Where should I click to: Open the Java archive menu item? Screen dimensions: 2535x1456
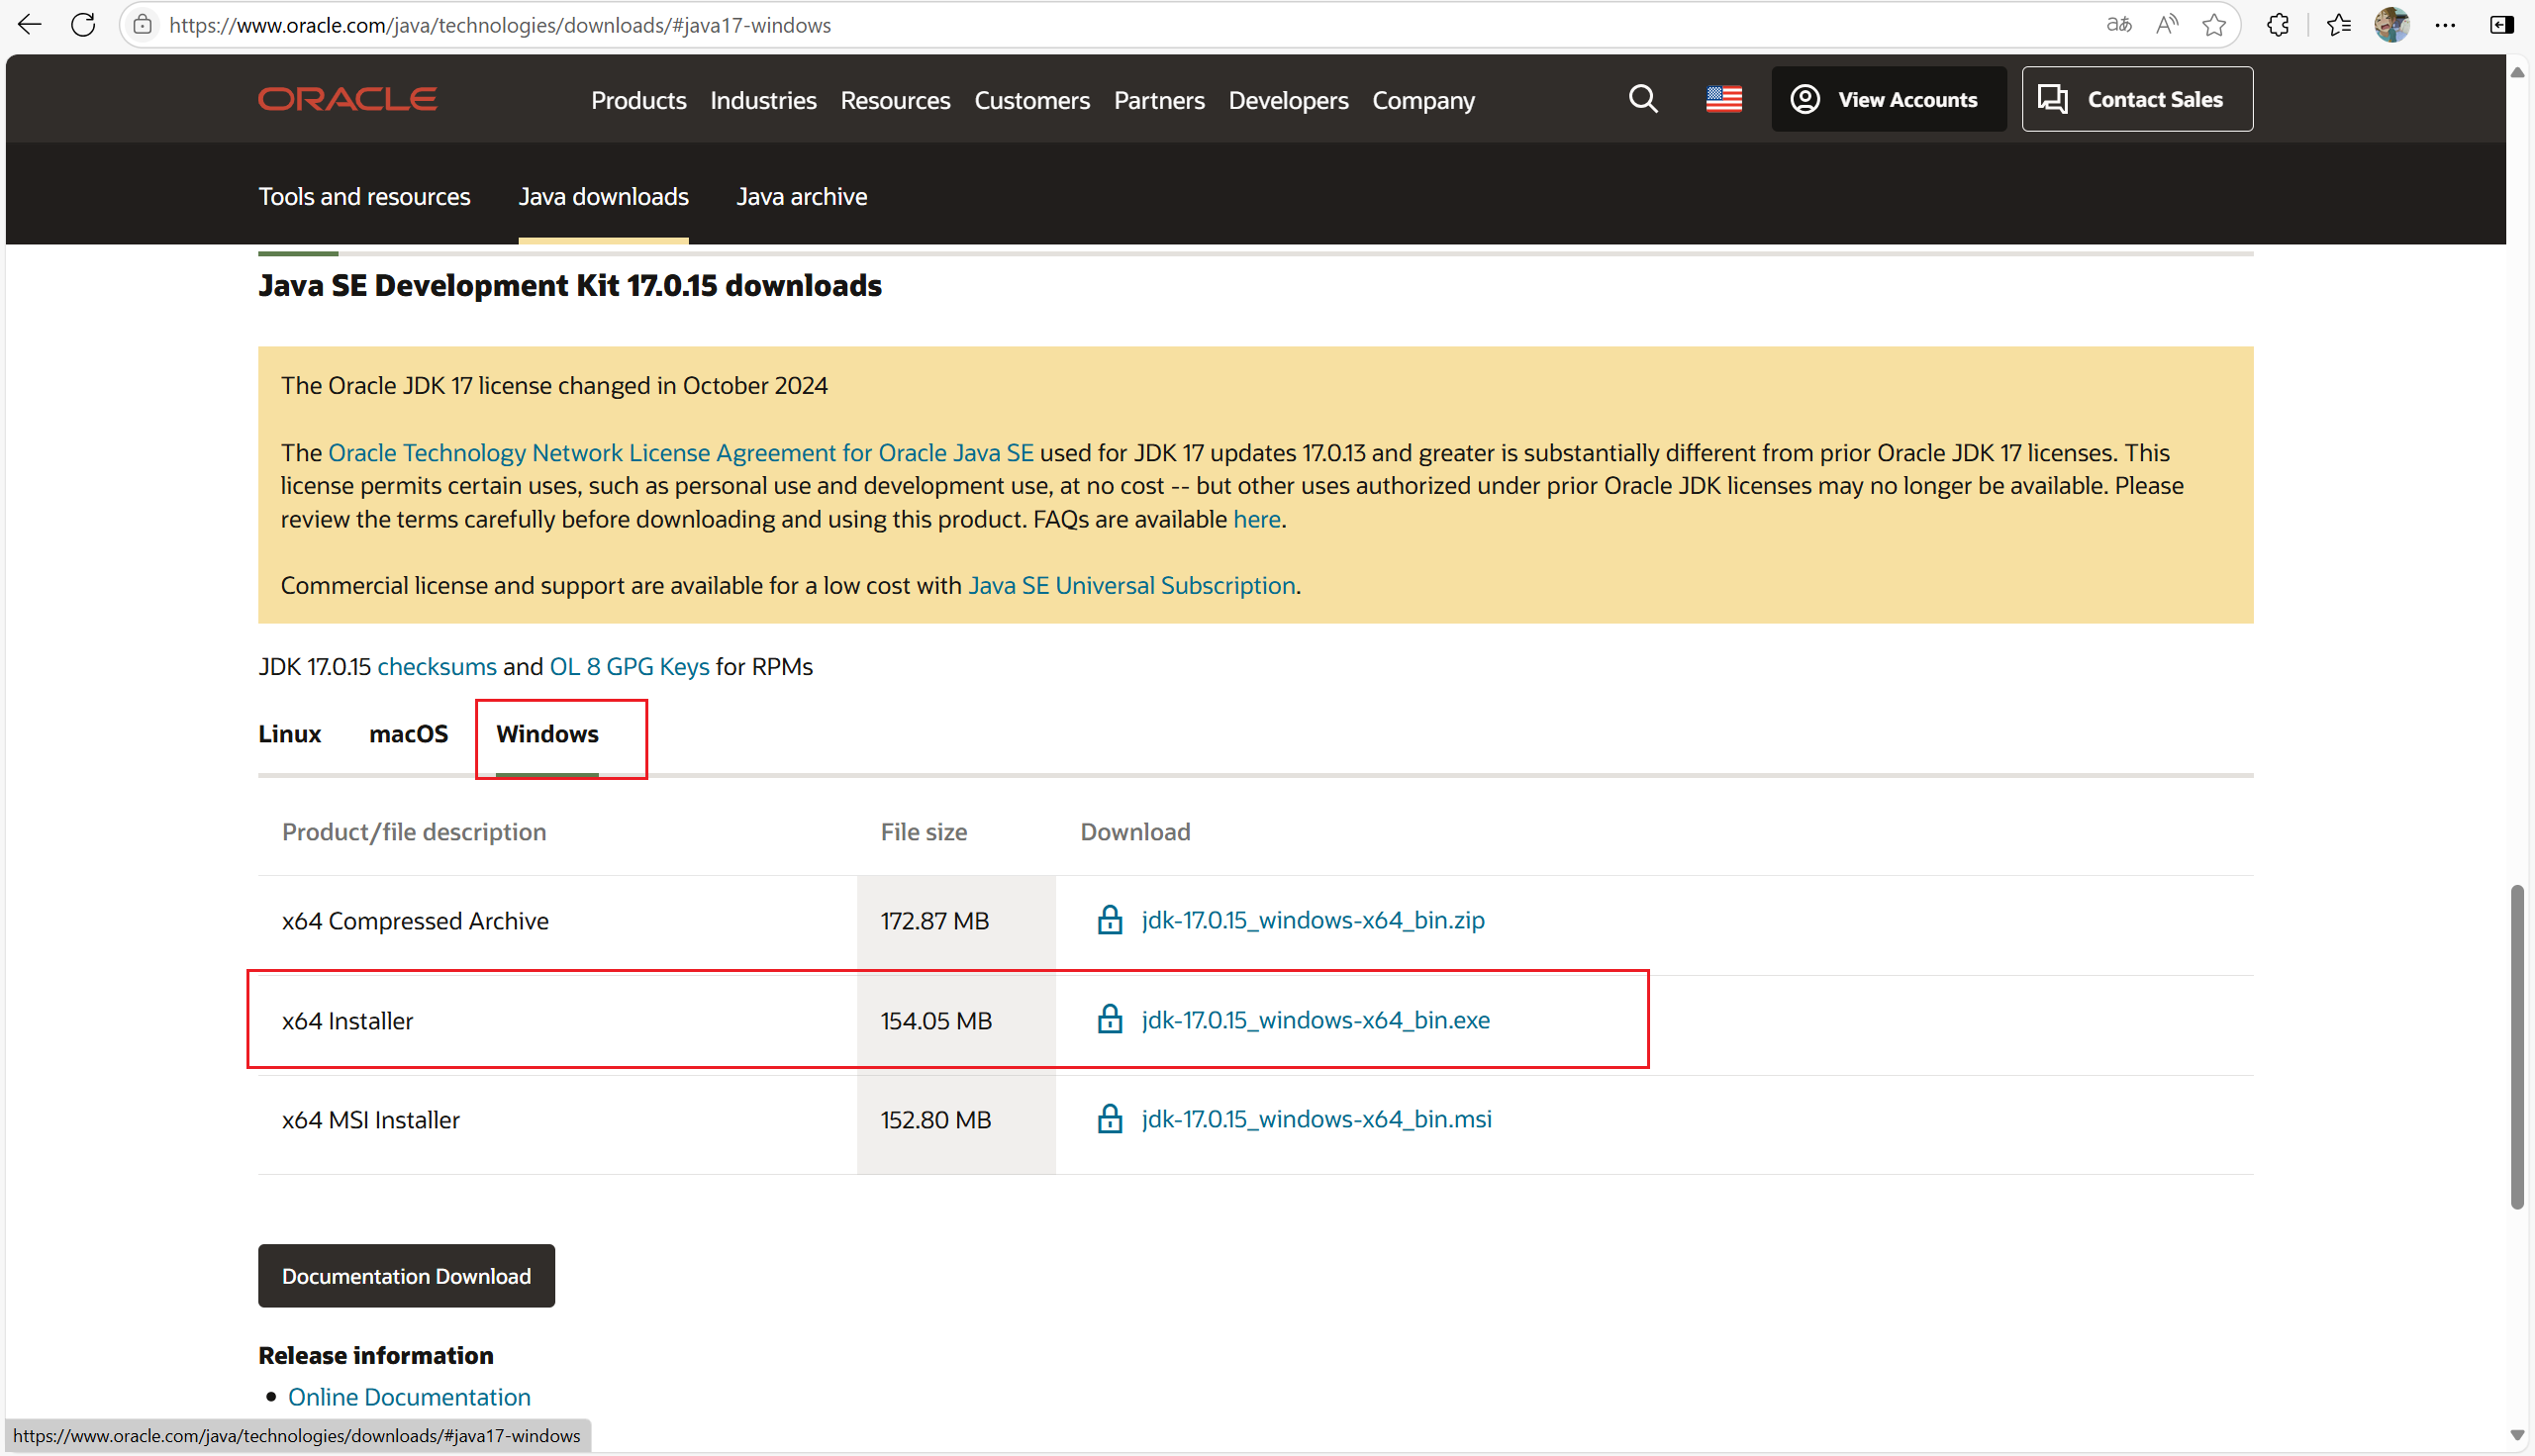pos(801,197)
